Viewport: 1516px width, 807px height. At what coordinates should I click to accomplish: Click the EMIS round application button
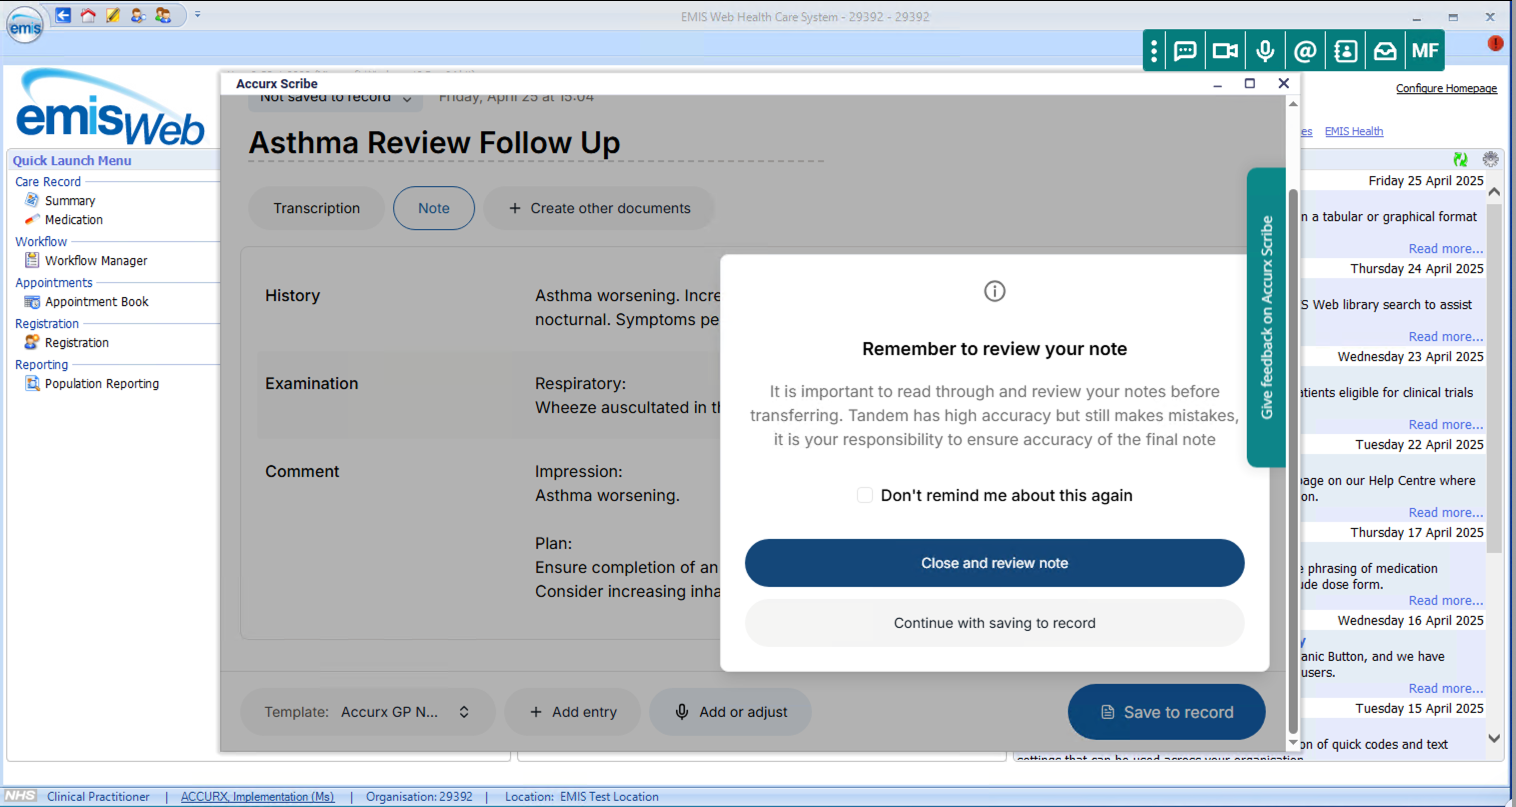tap(25, 25)
